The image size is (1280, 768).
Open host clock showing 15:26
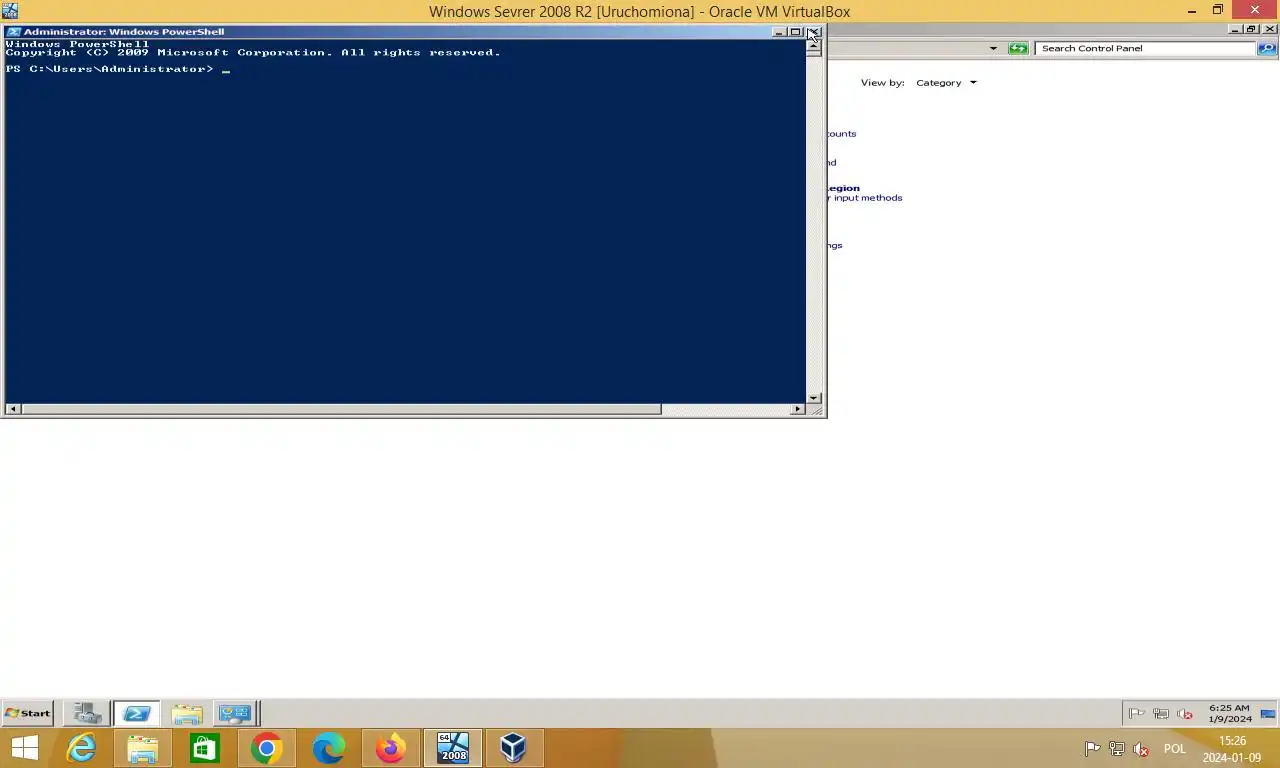point(1232,749)
